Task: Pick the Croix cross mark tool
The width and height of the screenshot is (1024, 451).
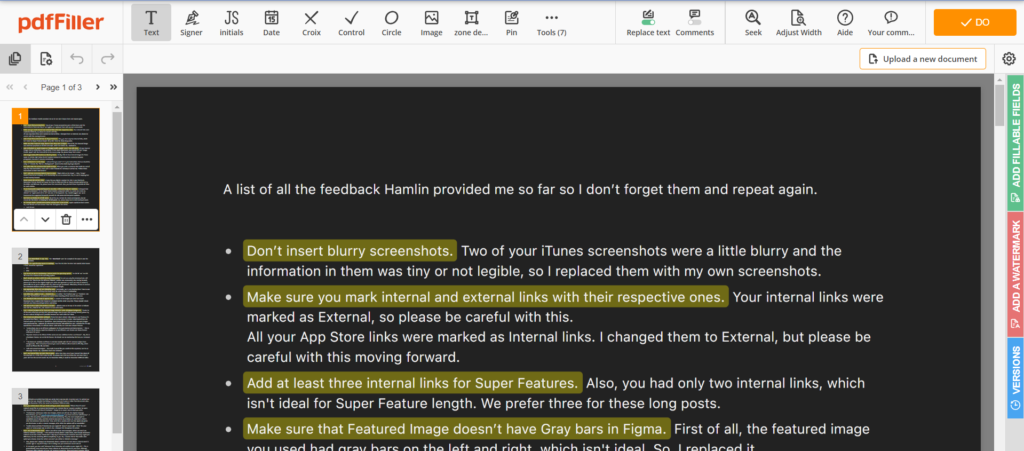Action: (311, 22)
